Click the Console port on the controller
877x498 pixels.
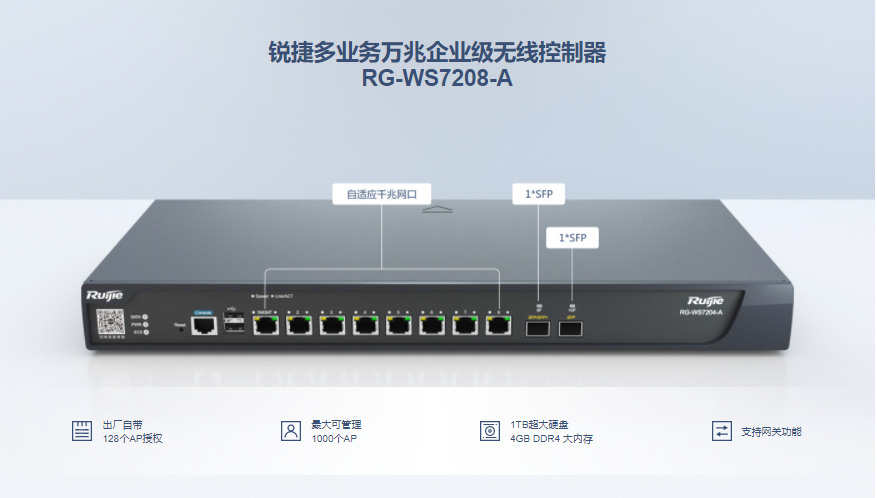click(x=204, y=325)
